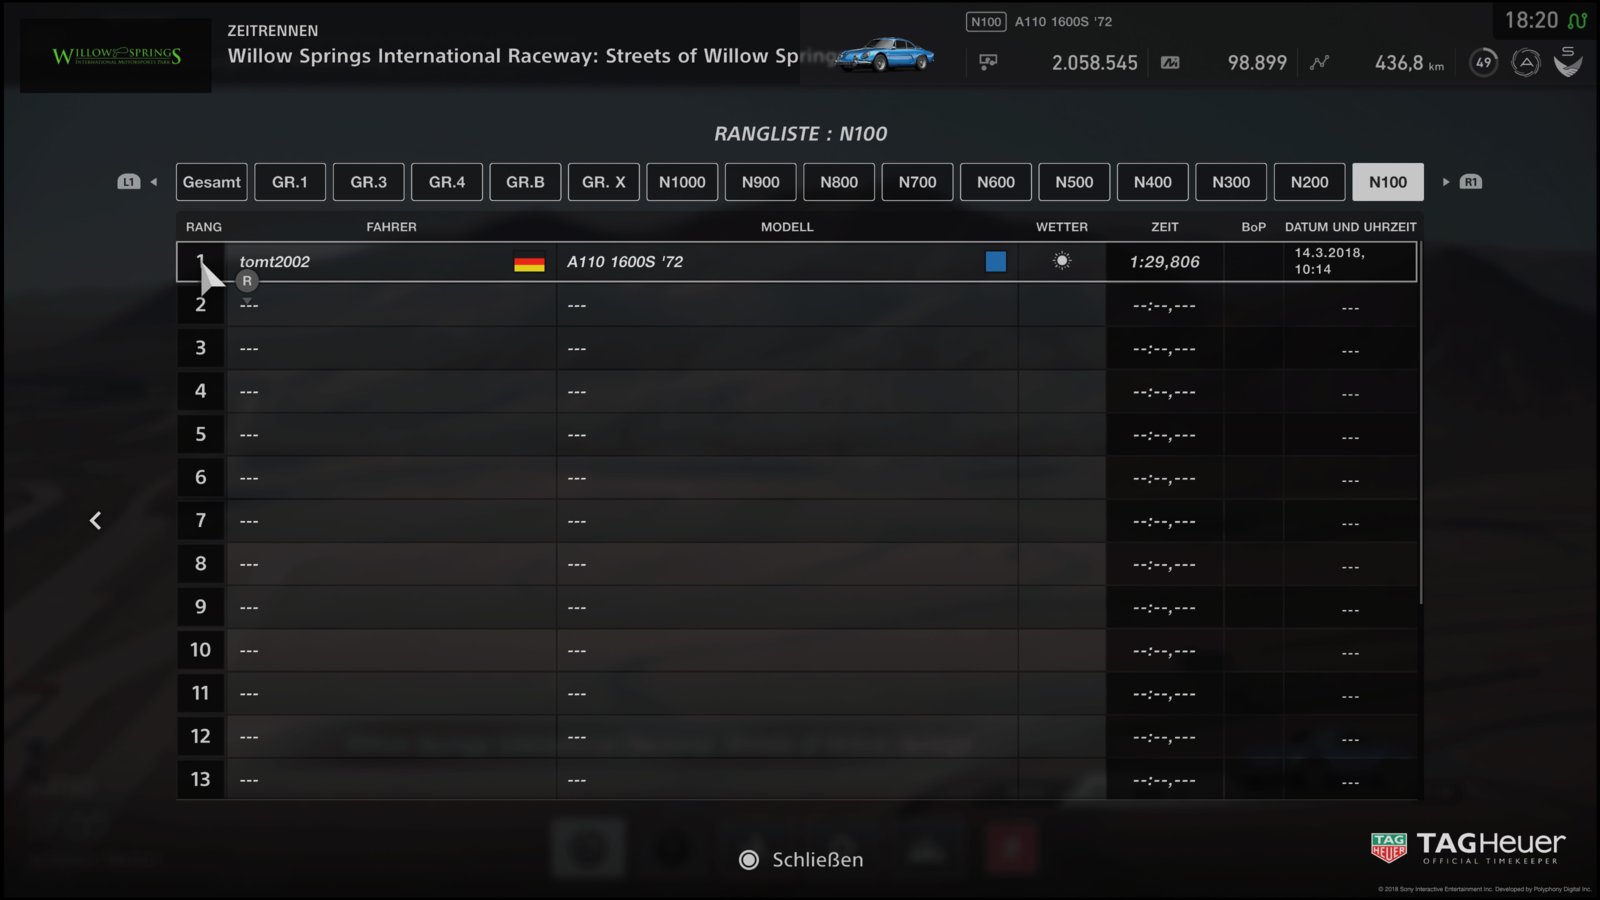The height and width of the screenshot is (900, 1600).
Task: Click the R1 next-category icon
Action: click(x=1471, y=182)
